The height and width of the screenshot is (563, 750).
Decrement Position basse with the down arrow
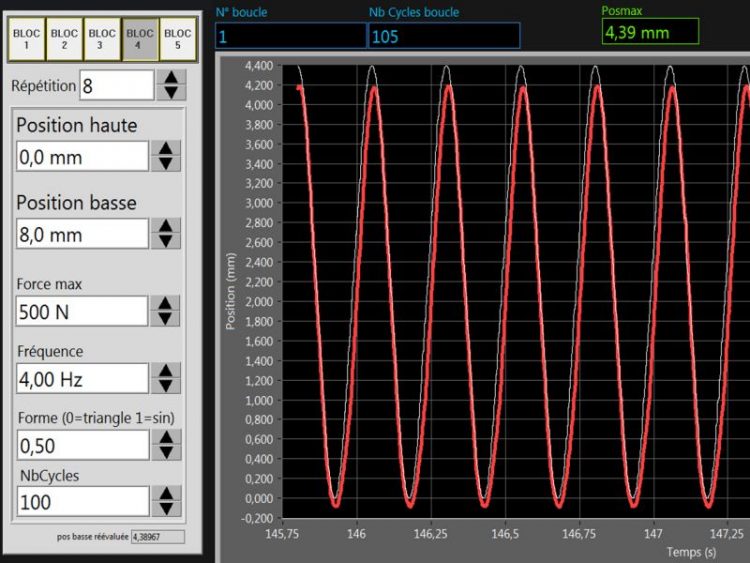pos(166,241)
